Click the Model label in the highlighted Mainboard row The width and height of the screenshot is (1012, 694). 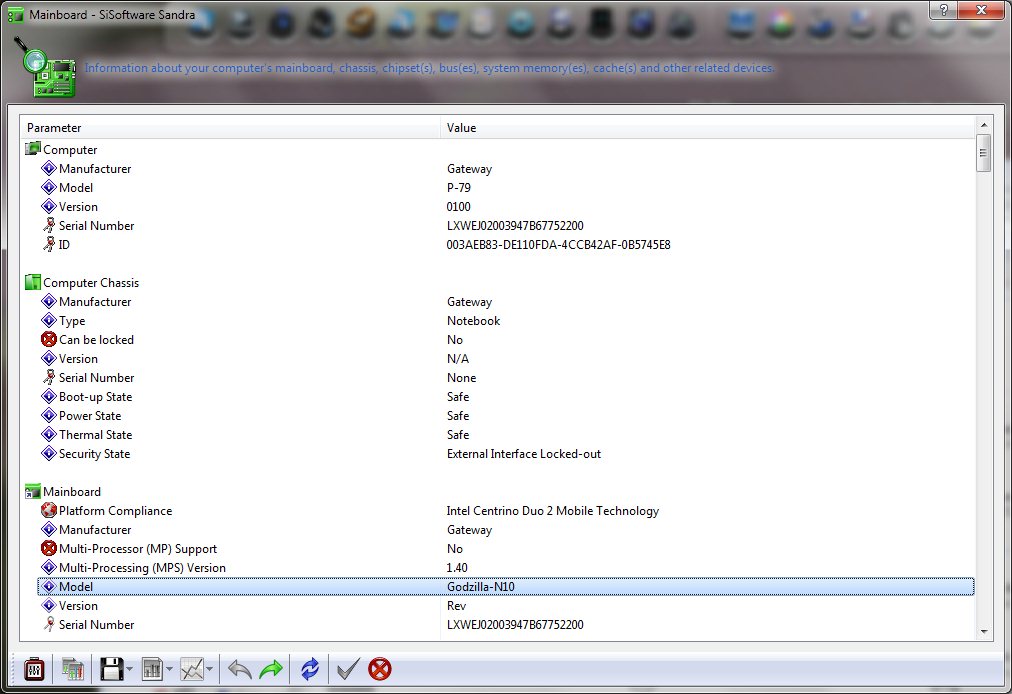point(76,587)
